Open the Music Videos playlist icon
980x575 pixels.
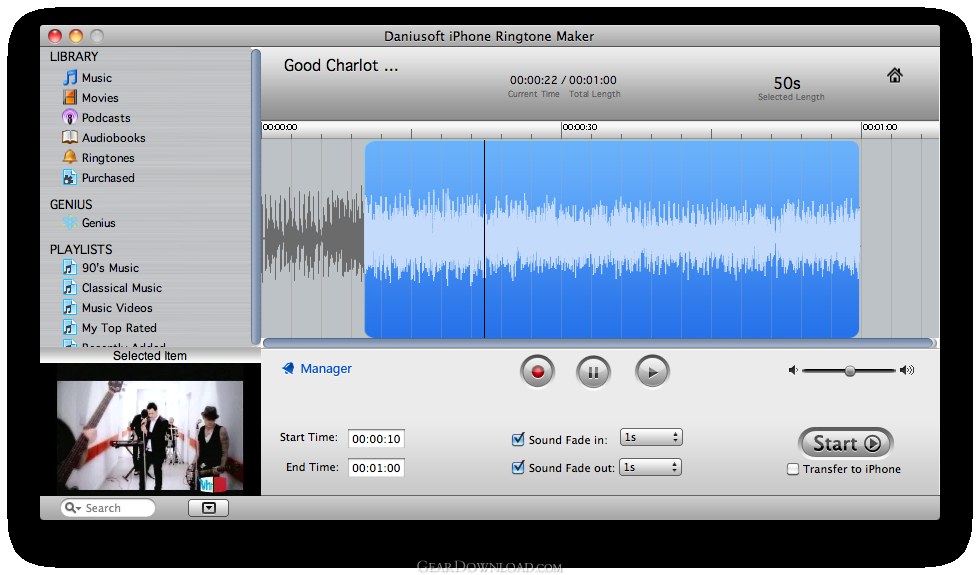click(70, 308)
